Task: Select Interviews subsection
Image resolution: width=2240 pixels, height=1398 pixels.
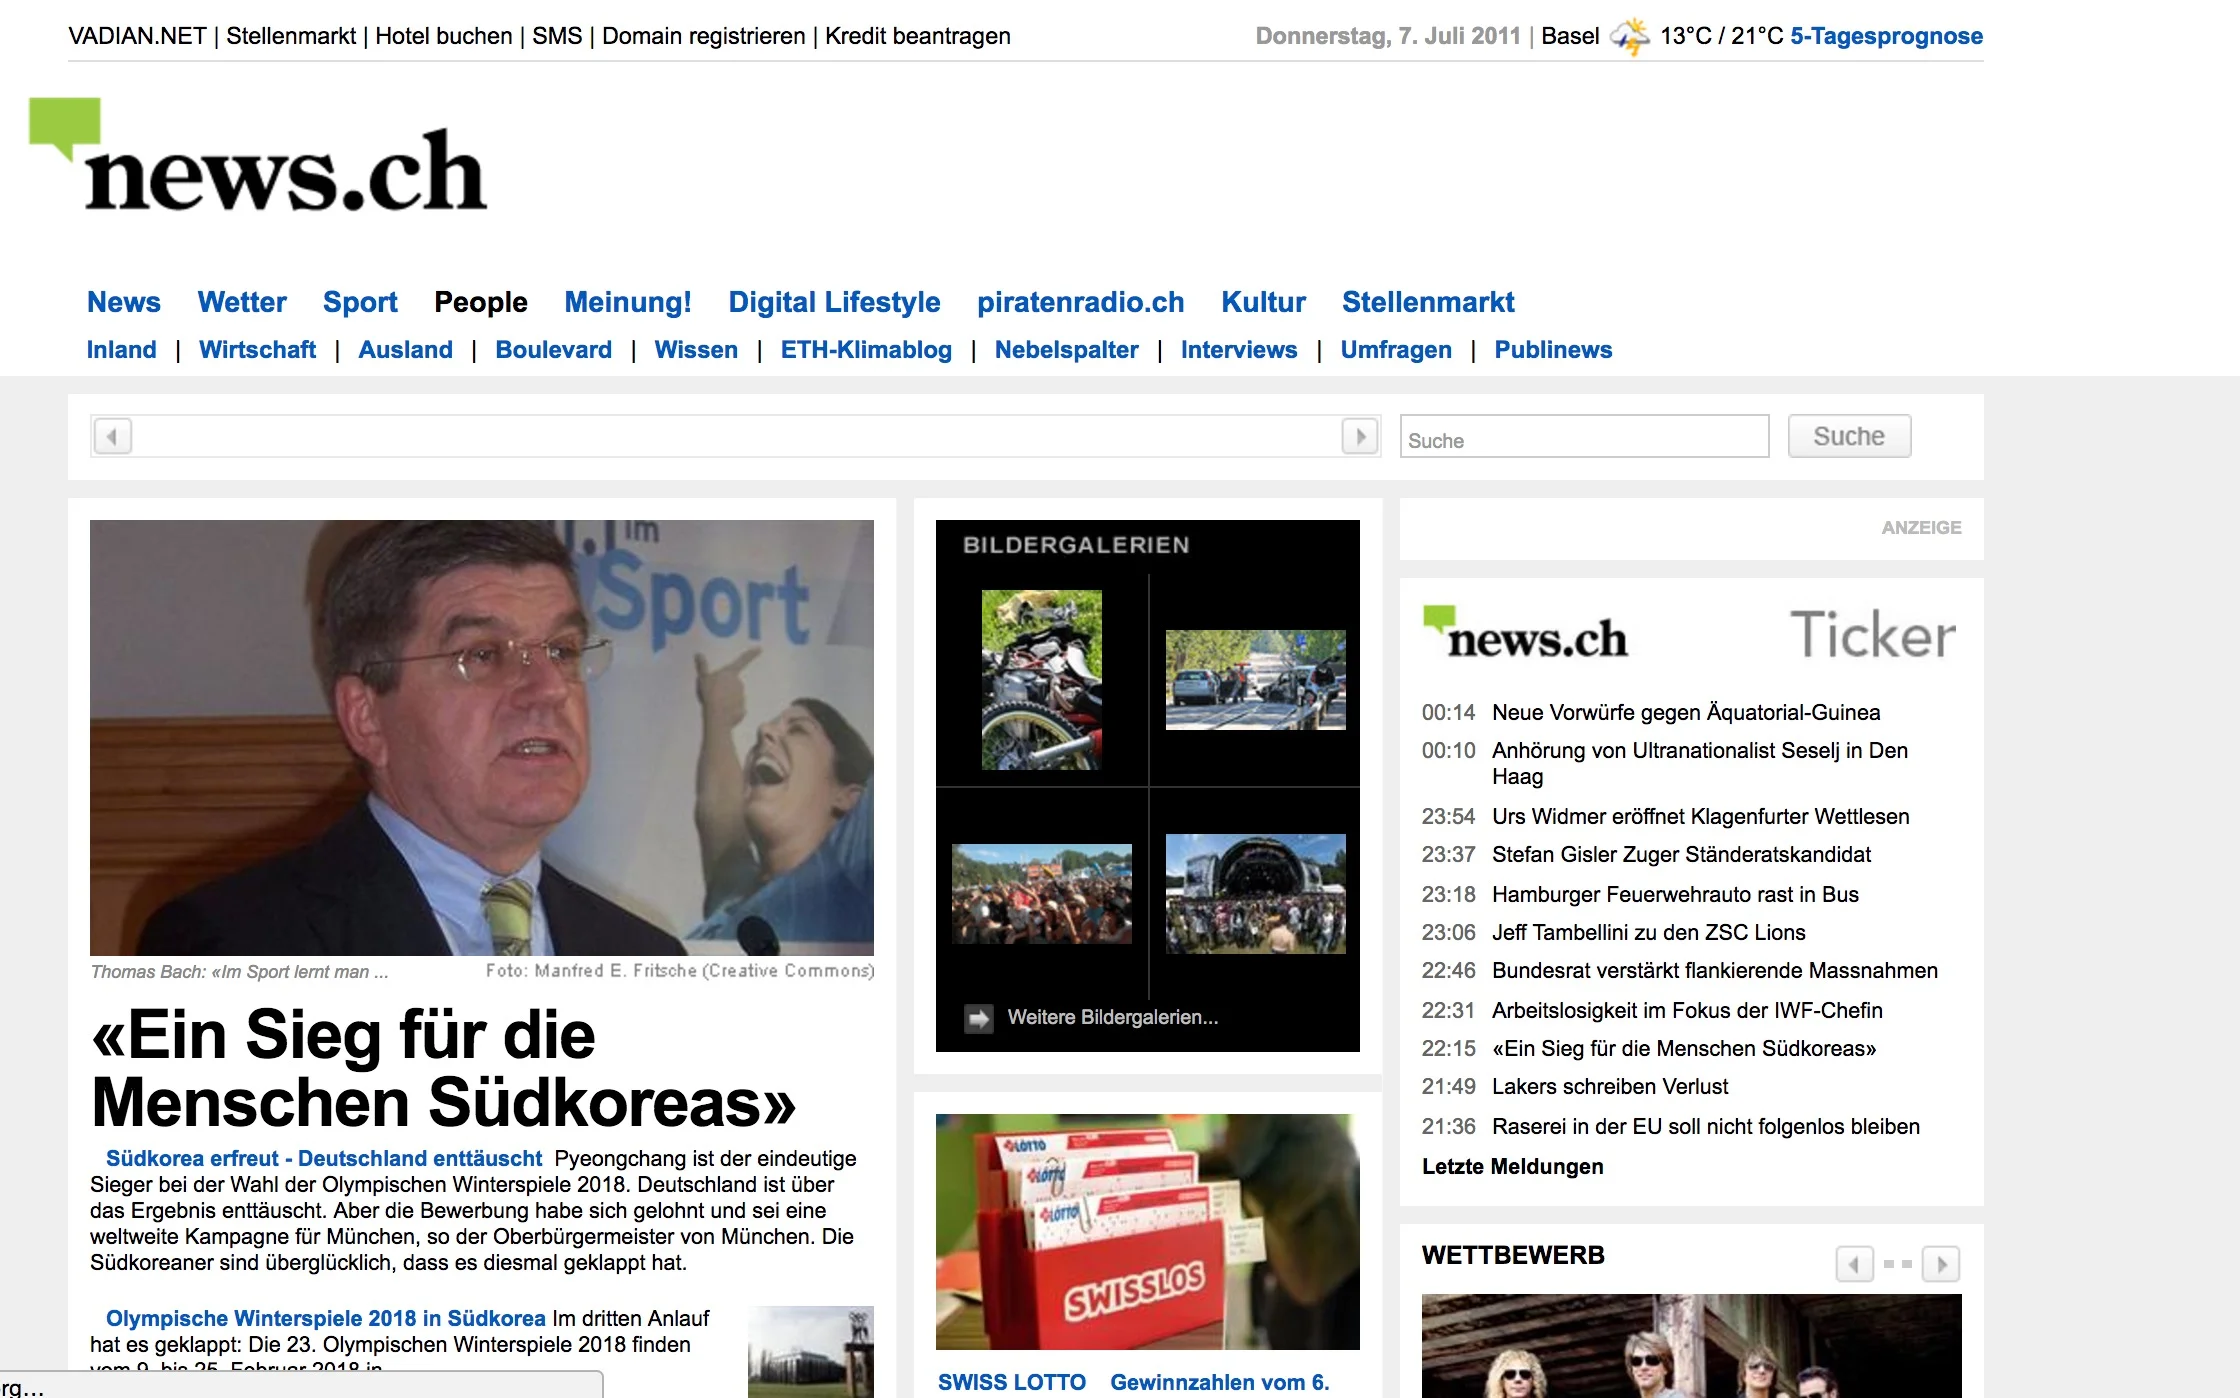Action: point(1239,350)
